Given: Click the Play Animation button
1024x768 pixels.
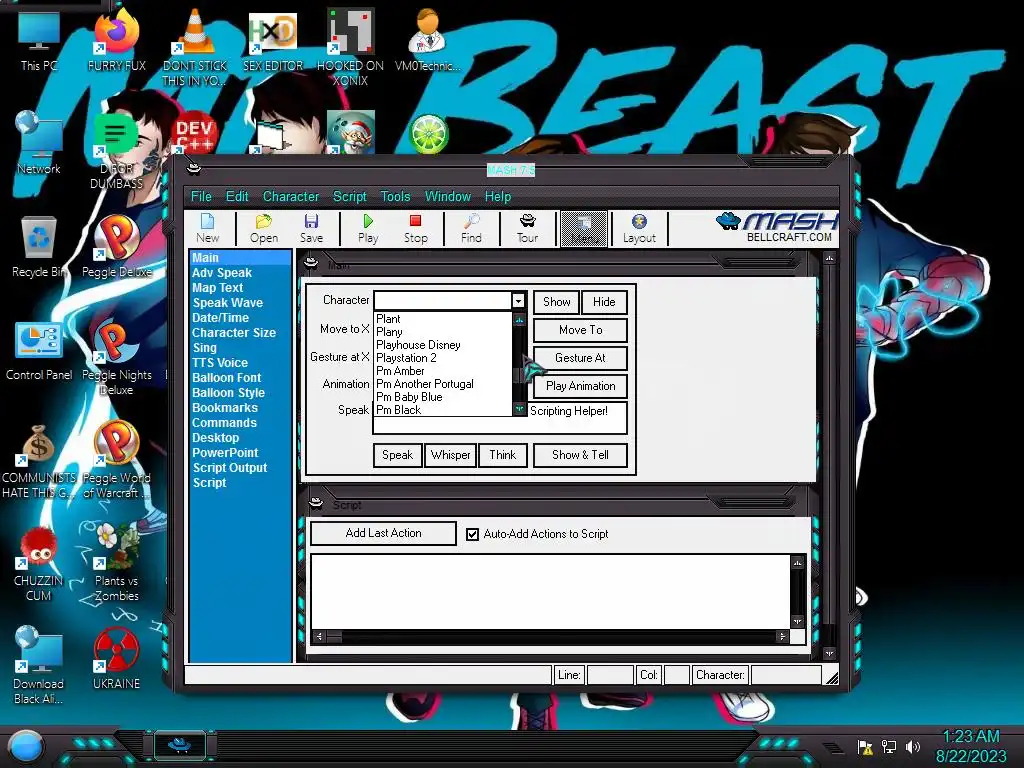Looking at the screenshot, I should click(581, 386).
